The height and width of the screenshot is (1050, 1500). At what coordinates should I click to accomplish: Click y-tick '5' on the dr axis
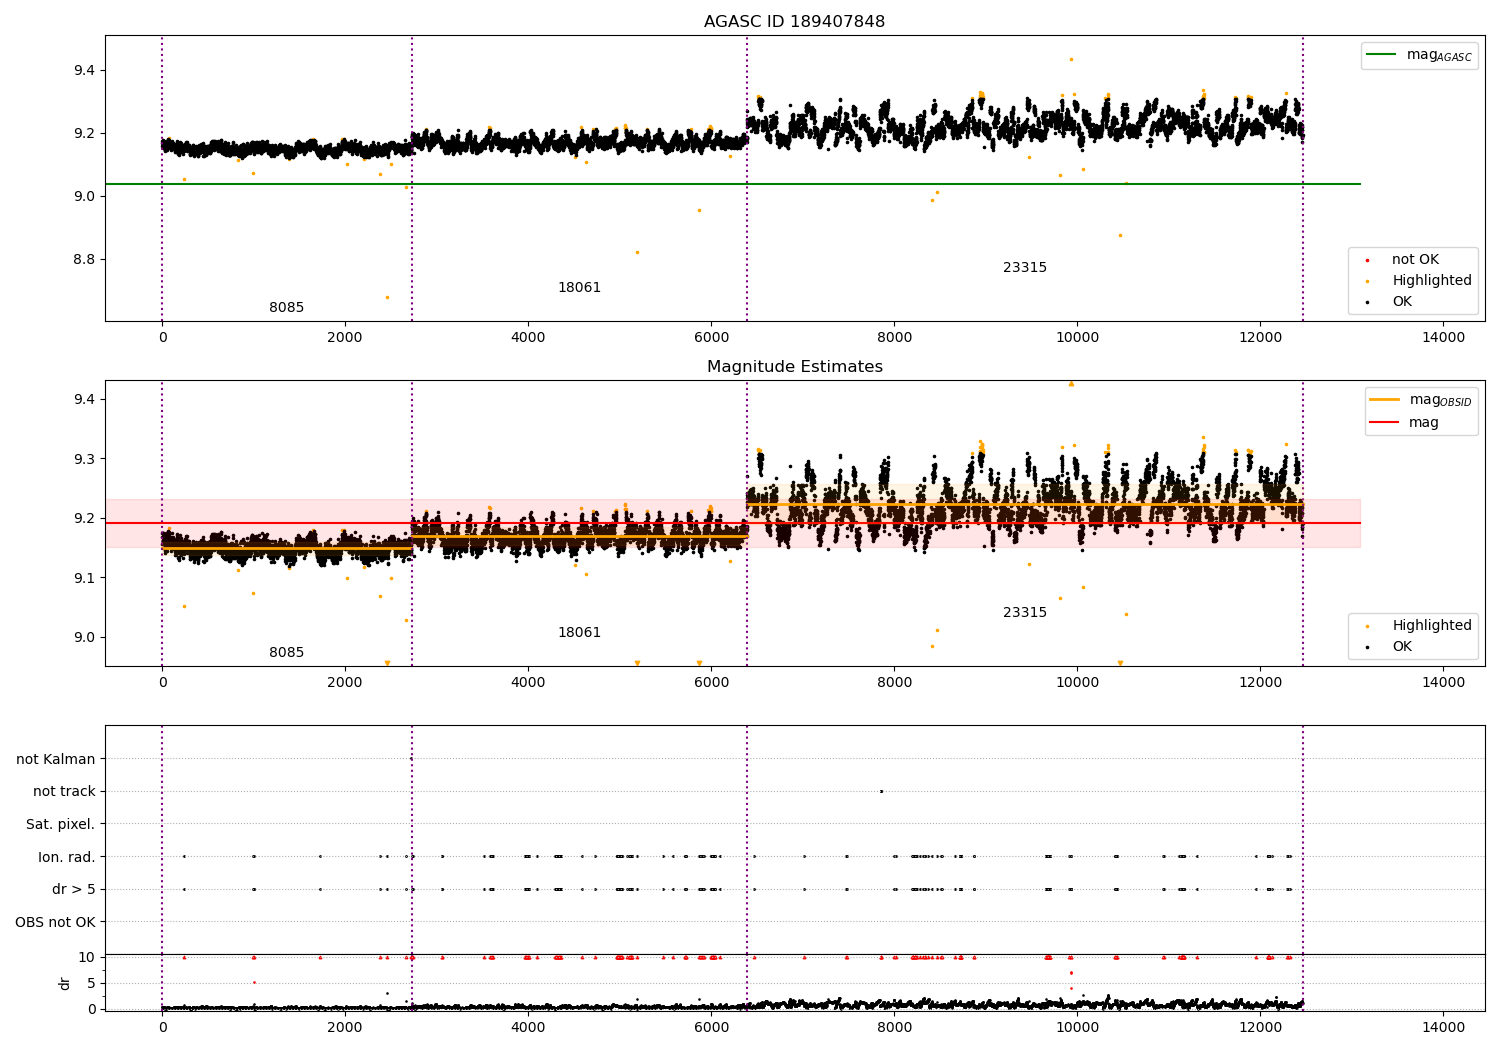tap(91, 984)
